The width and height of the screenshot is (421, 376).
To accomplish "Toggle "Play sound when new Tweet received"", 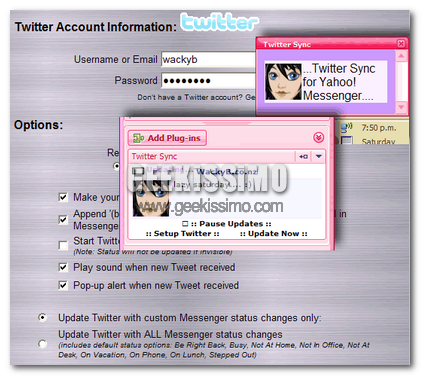I will click(63, 267).
